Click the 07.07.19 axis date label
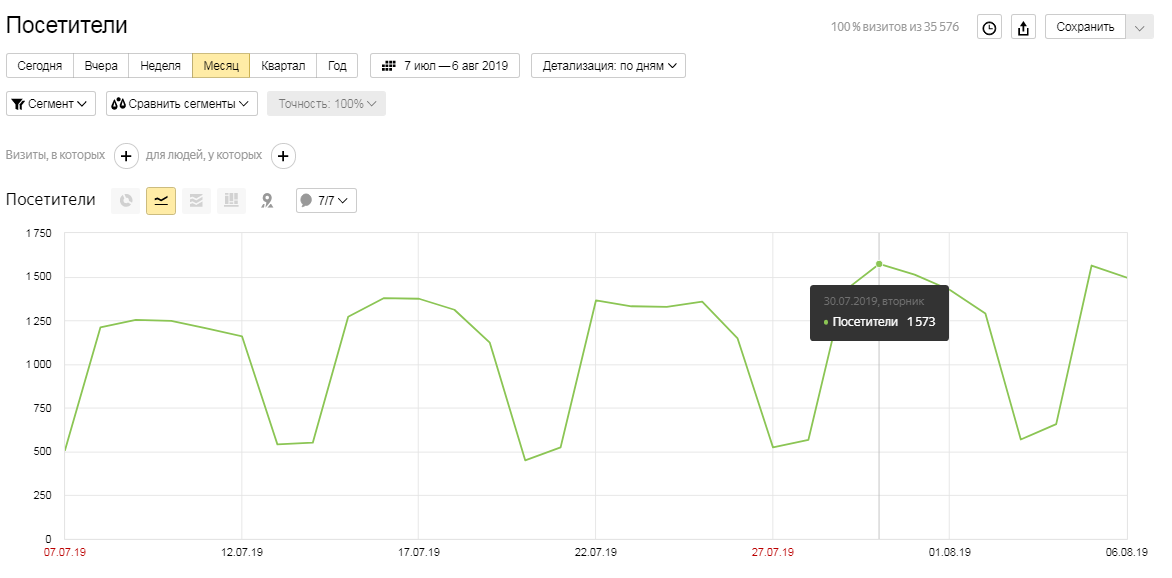Screen dimensions: 1172x578 (x=65, y=553)
